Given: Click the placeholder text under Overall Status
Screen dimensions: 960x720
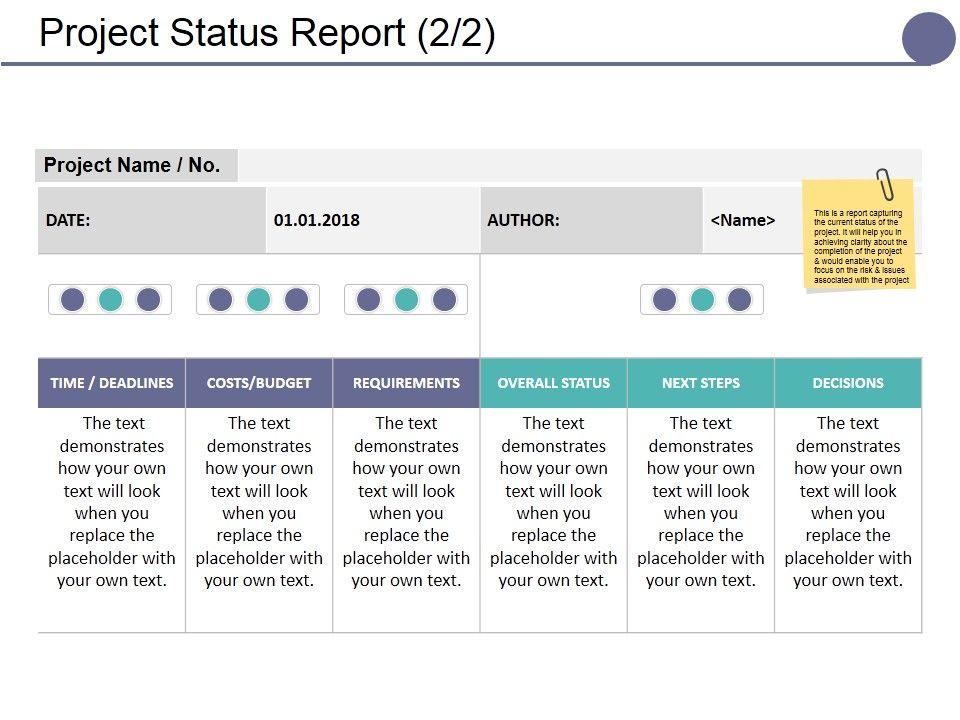Looking at the screenshot, I should tap(553, 501).
